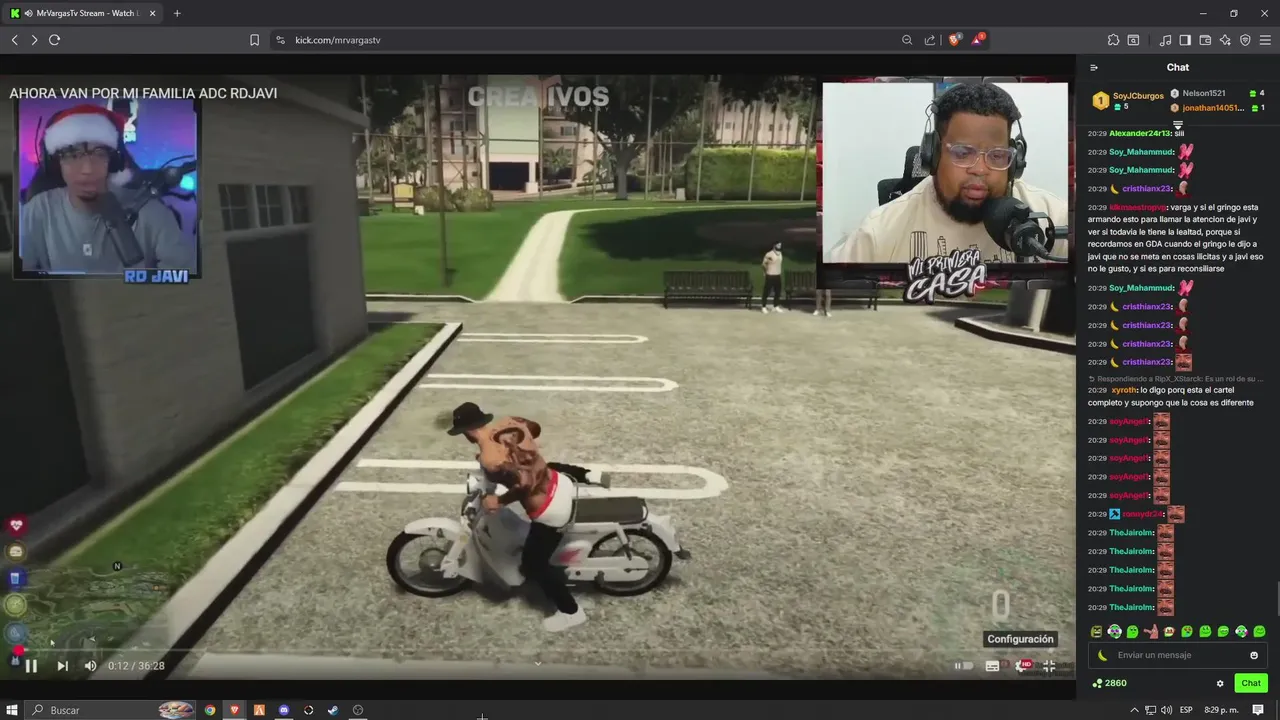The image size is (1280, 720).
Task: Show hidden system tray icons
Action: pos(1134,710)
